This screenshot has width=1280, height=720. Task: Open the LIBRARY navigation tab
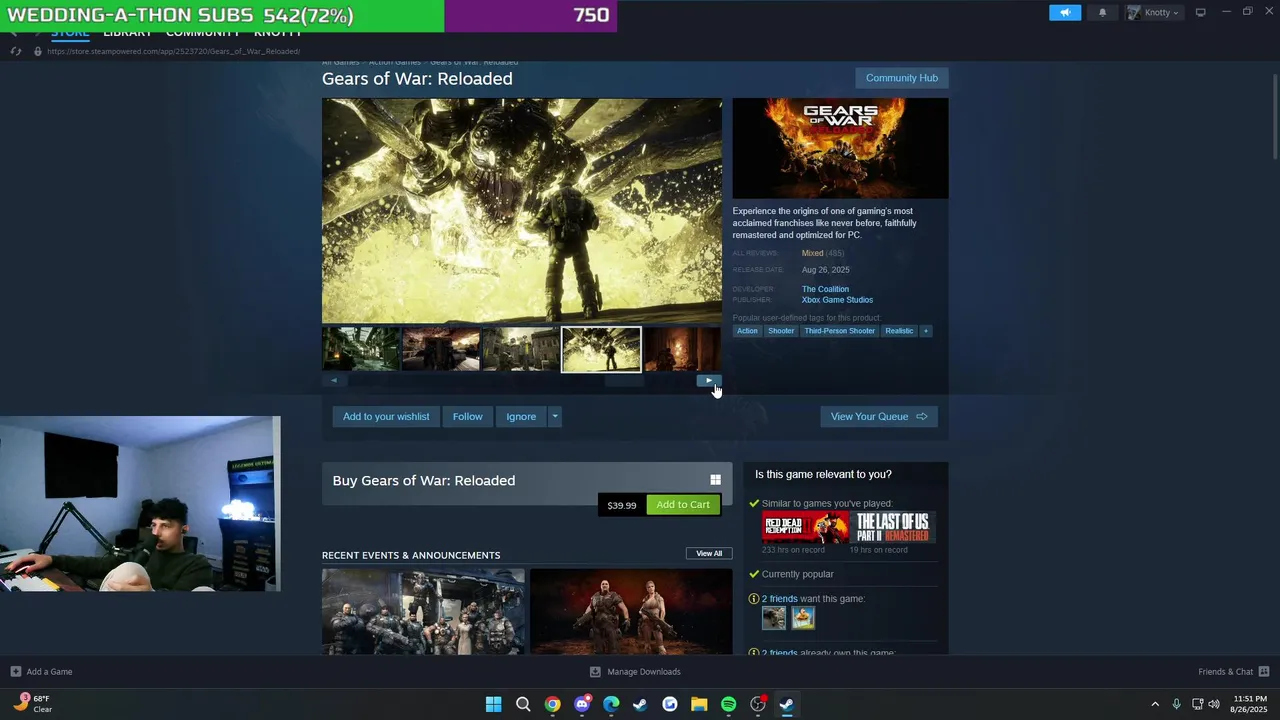(x=128, y=33)
